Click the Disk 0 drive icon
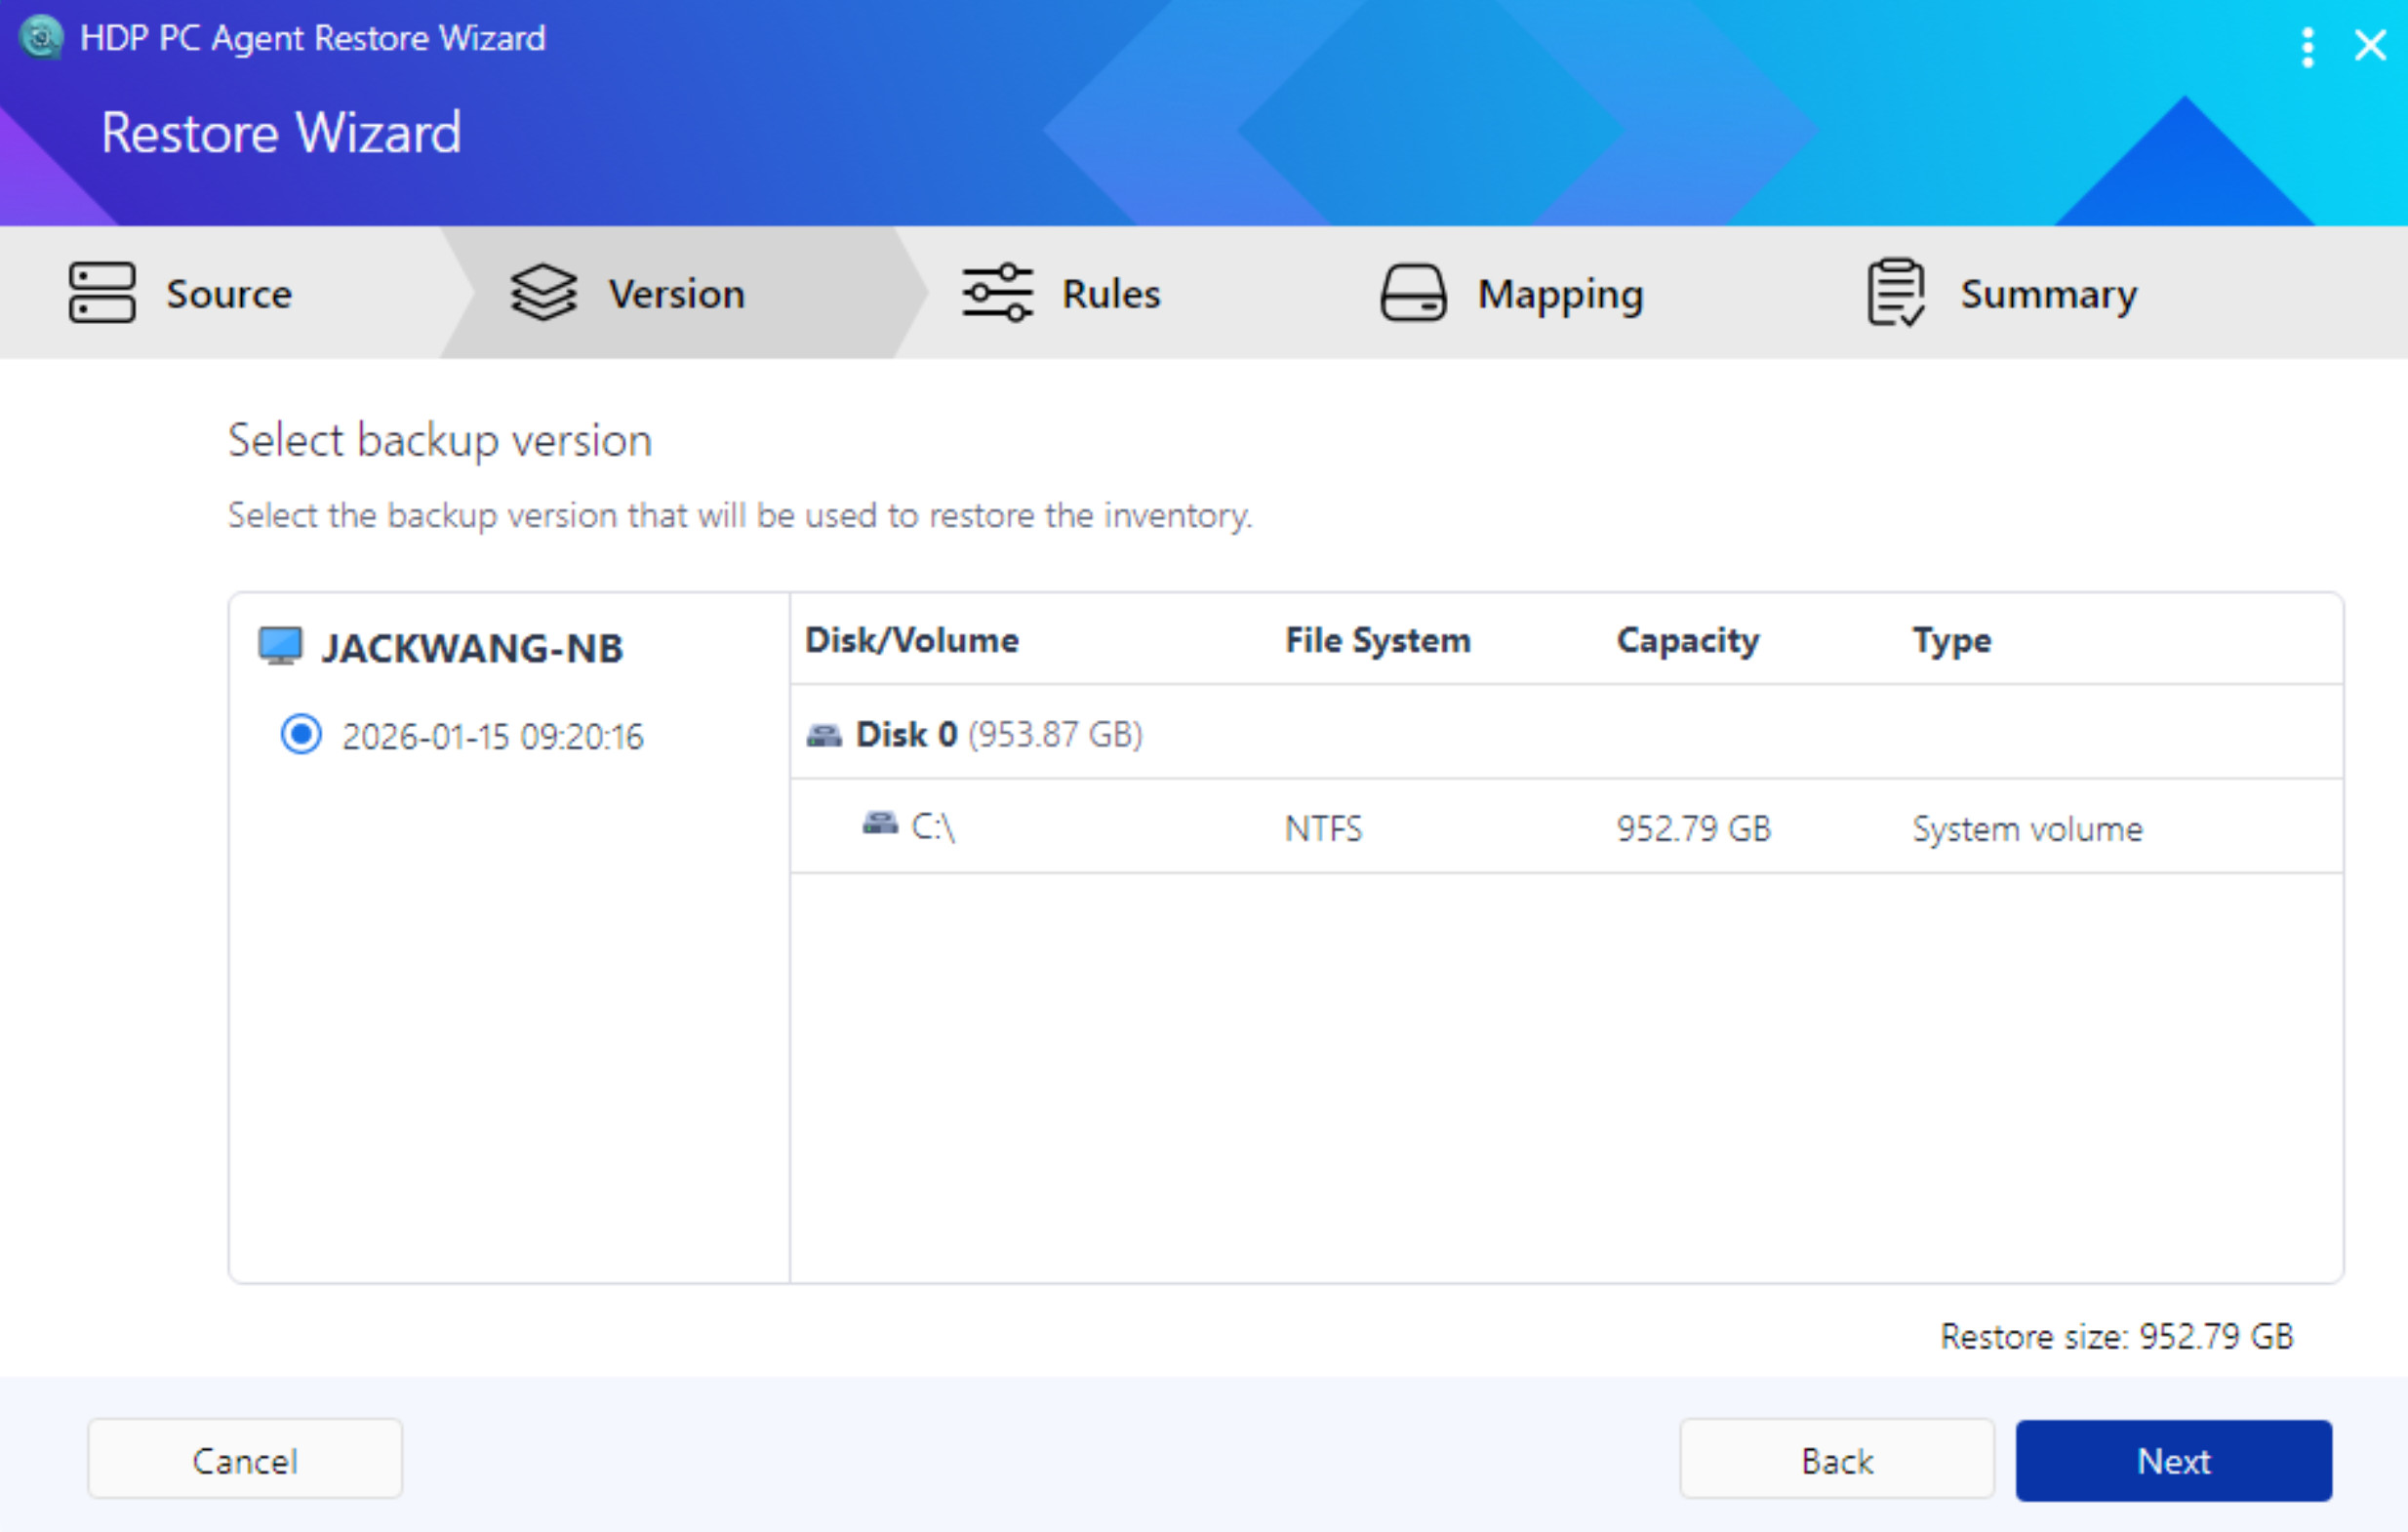Viewport: 2408px width, 1532px height. tap(824, 736)
